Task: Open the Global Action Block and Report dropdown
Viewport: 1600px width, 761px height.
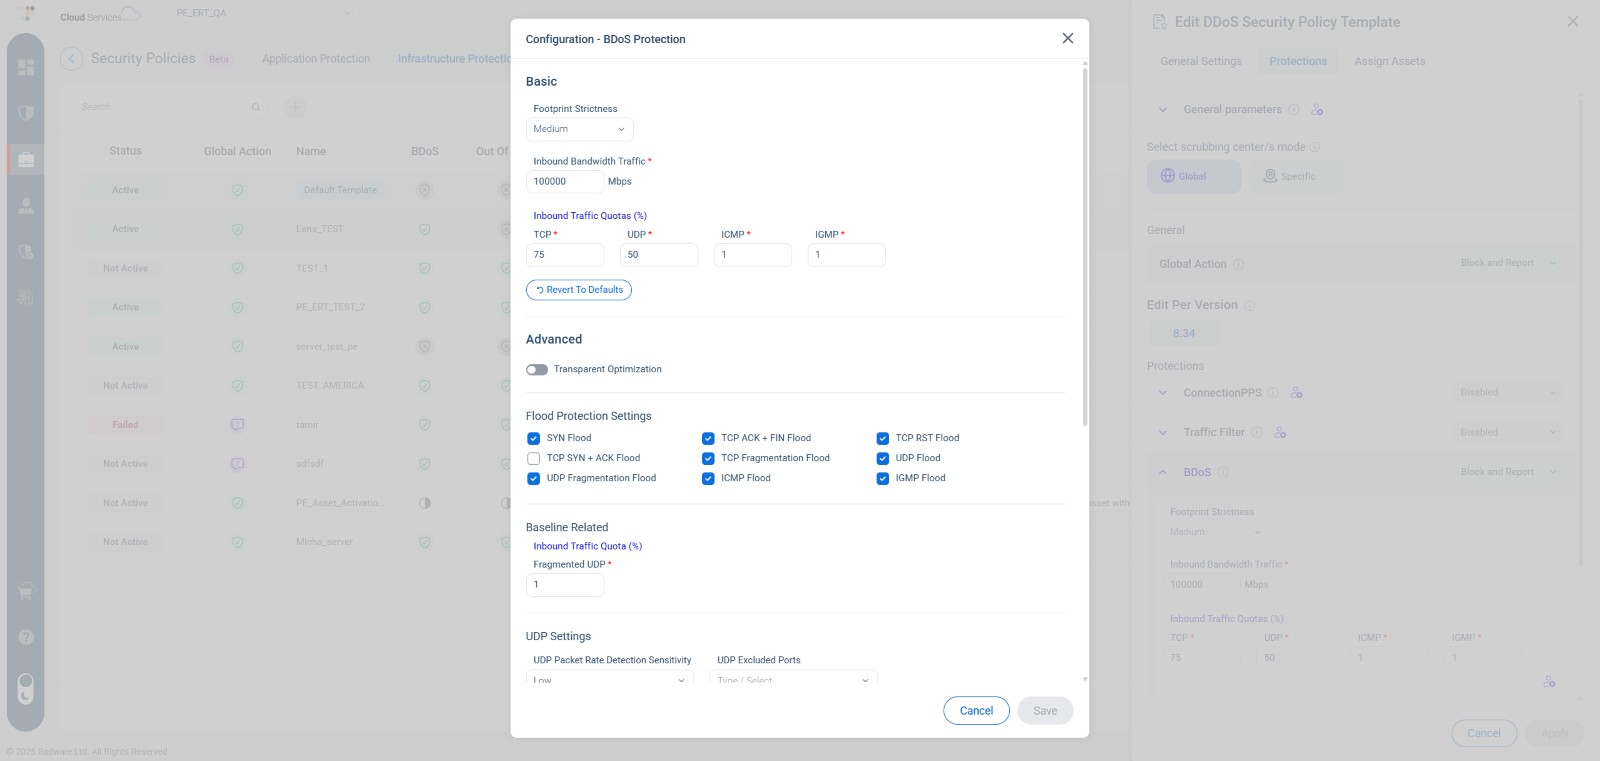Action: tap(1508, 263)
